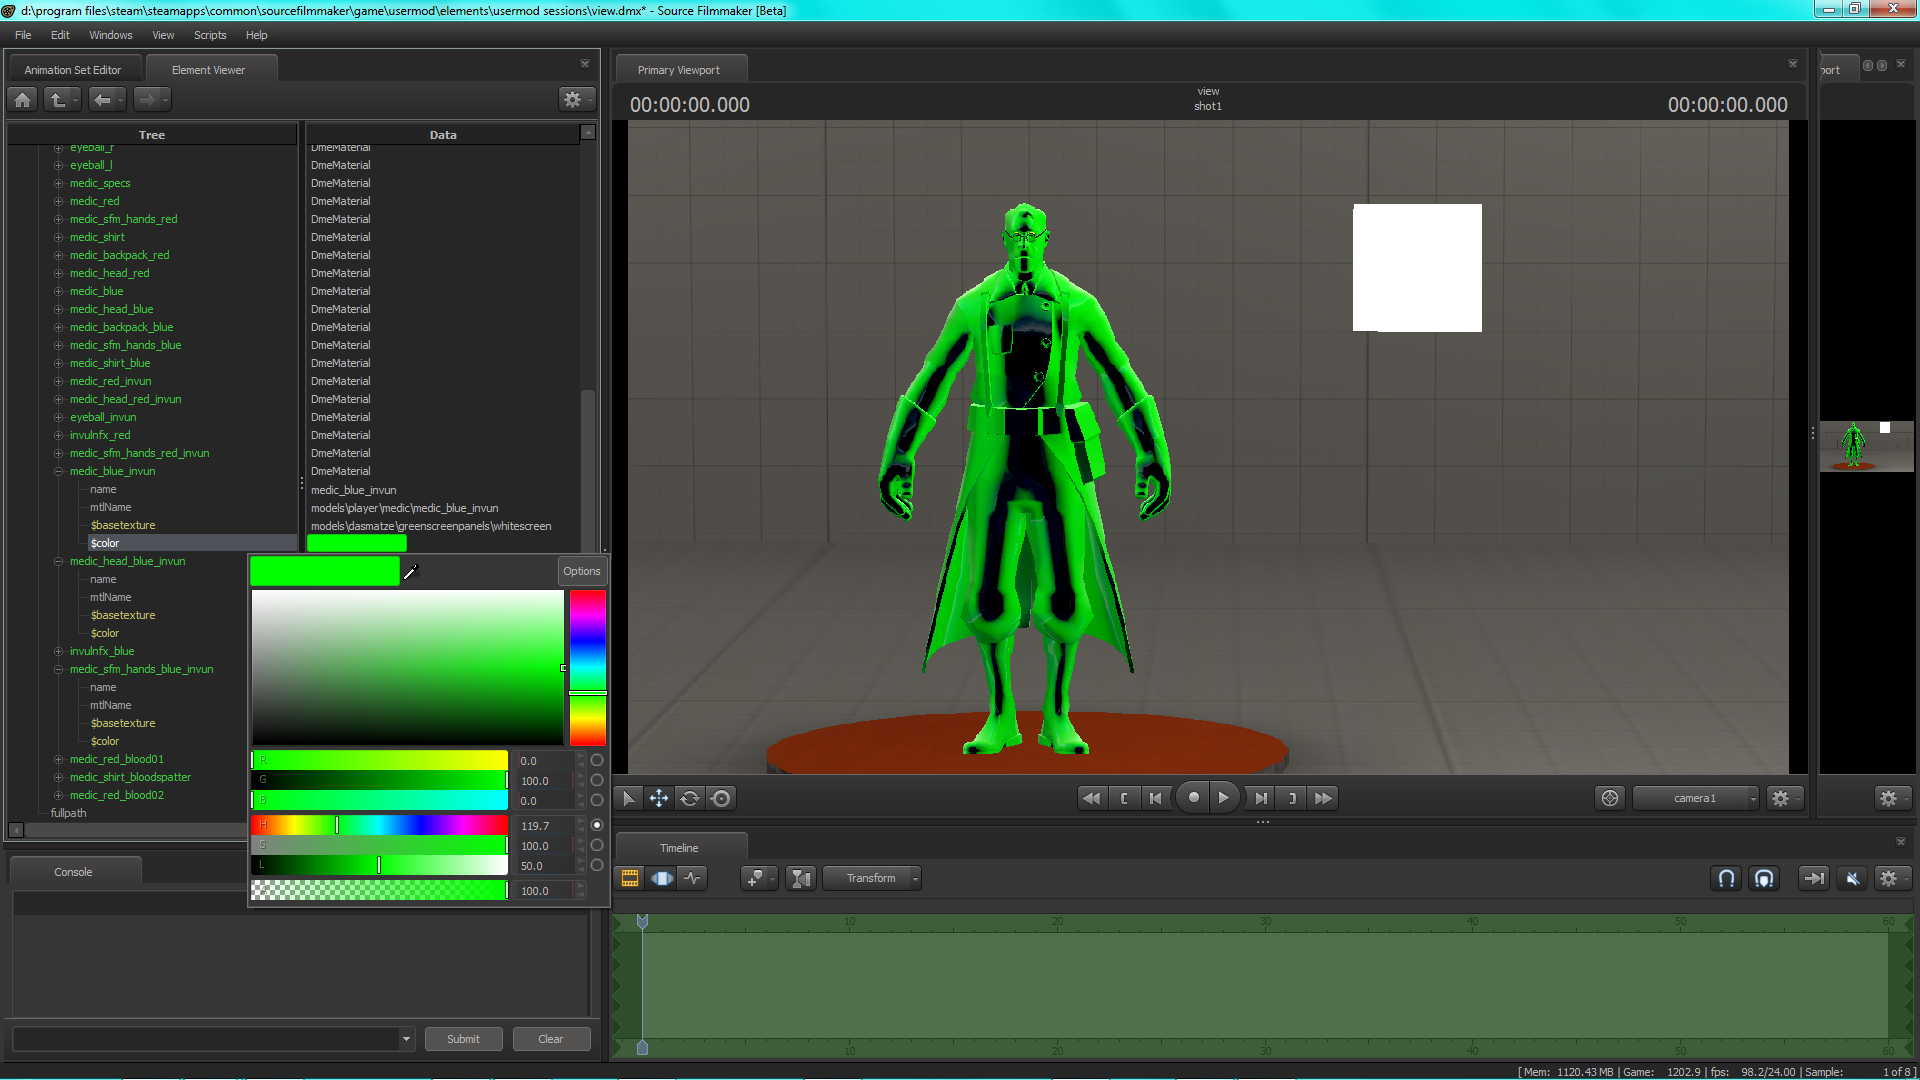Switch to Animation Set Editor tab
This screenshot has width=1920, height=1080.
click(x=73, y=70)
